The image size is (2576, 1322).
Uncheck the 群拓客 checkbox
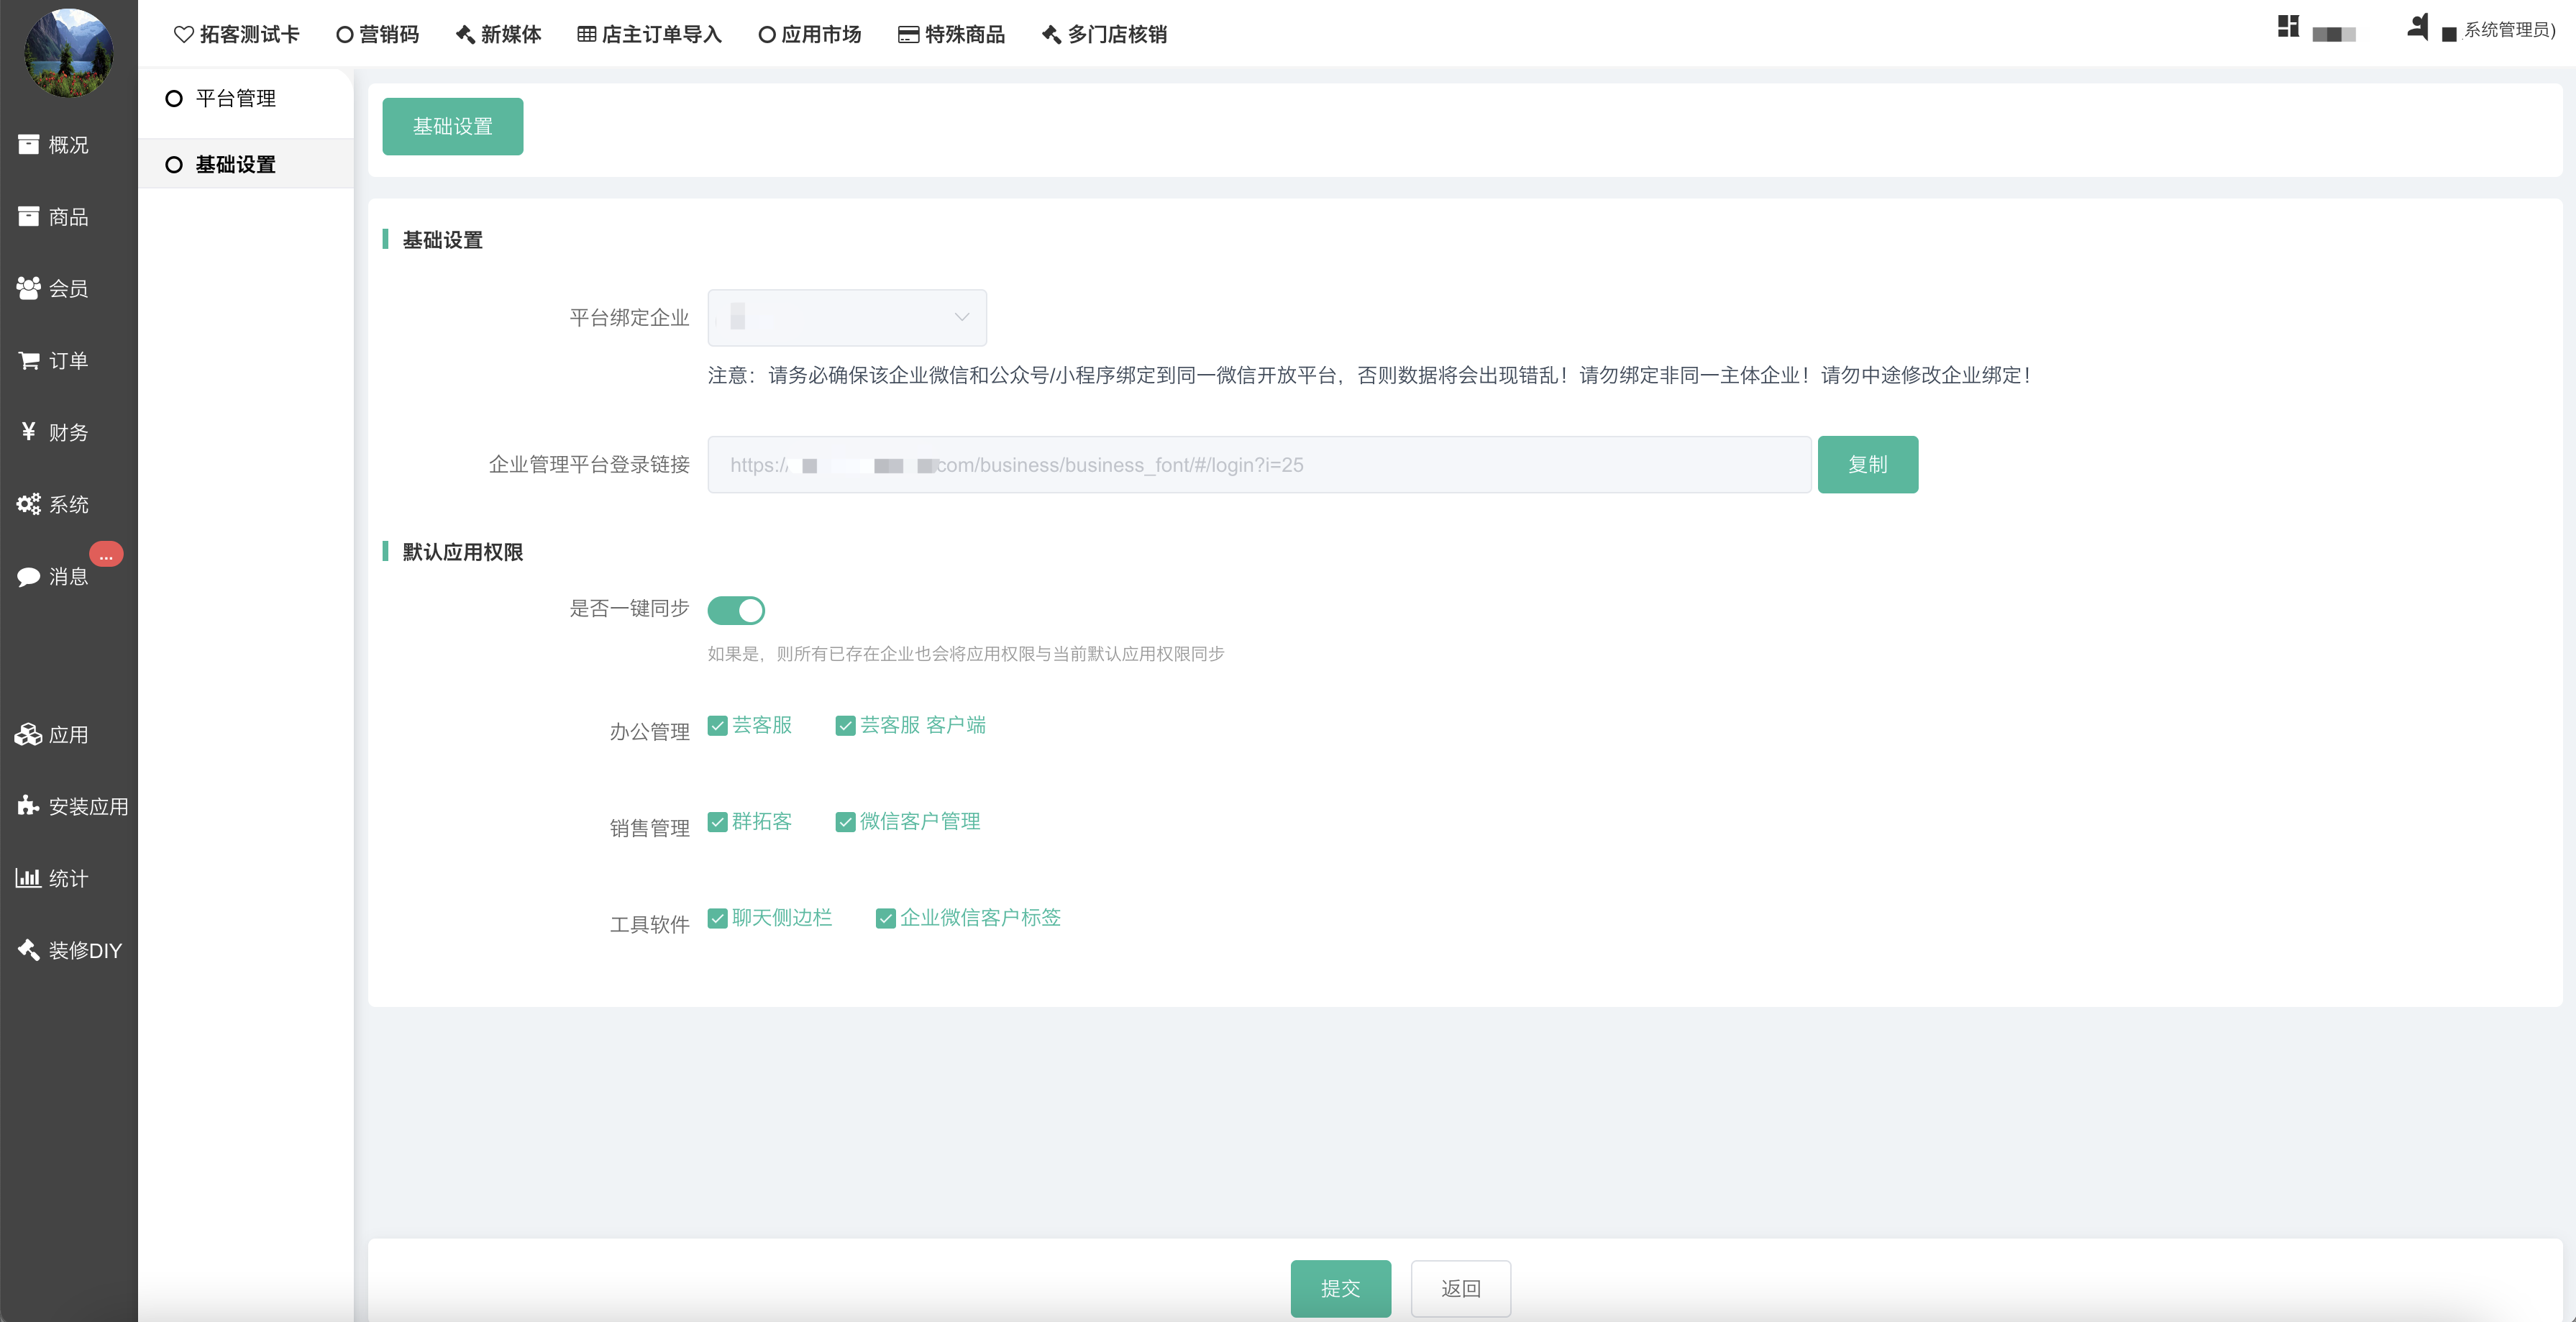717,822
